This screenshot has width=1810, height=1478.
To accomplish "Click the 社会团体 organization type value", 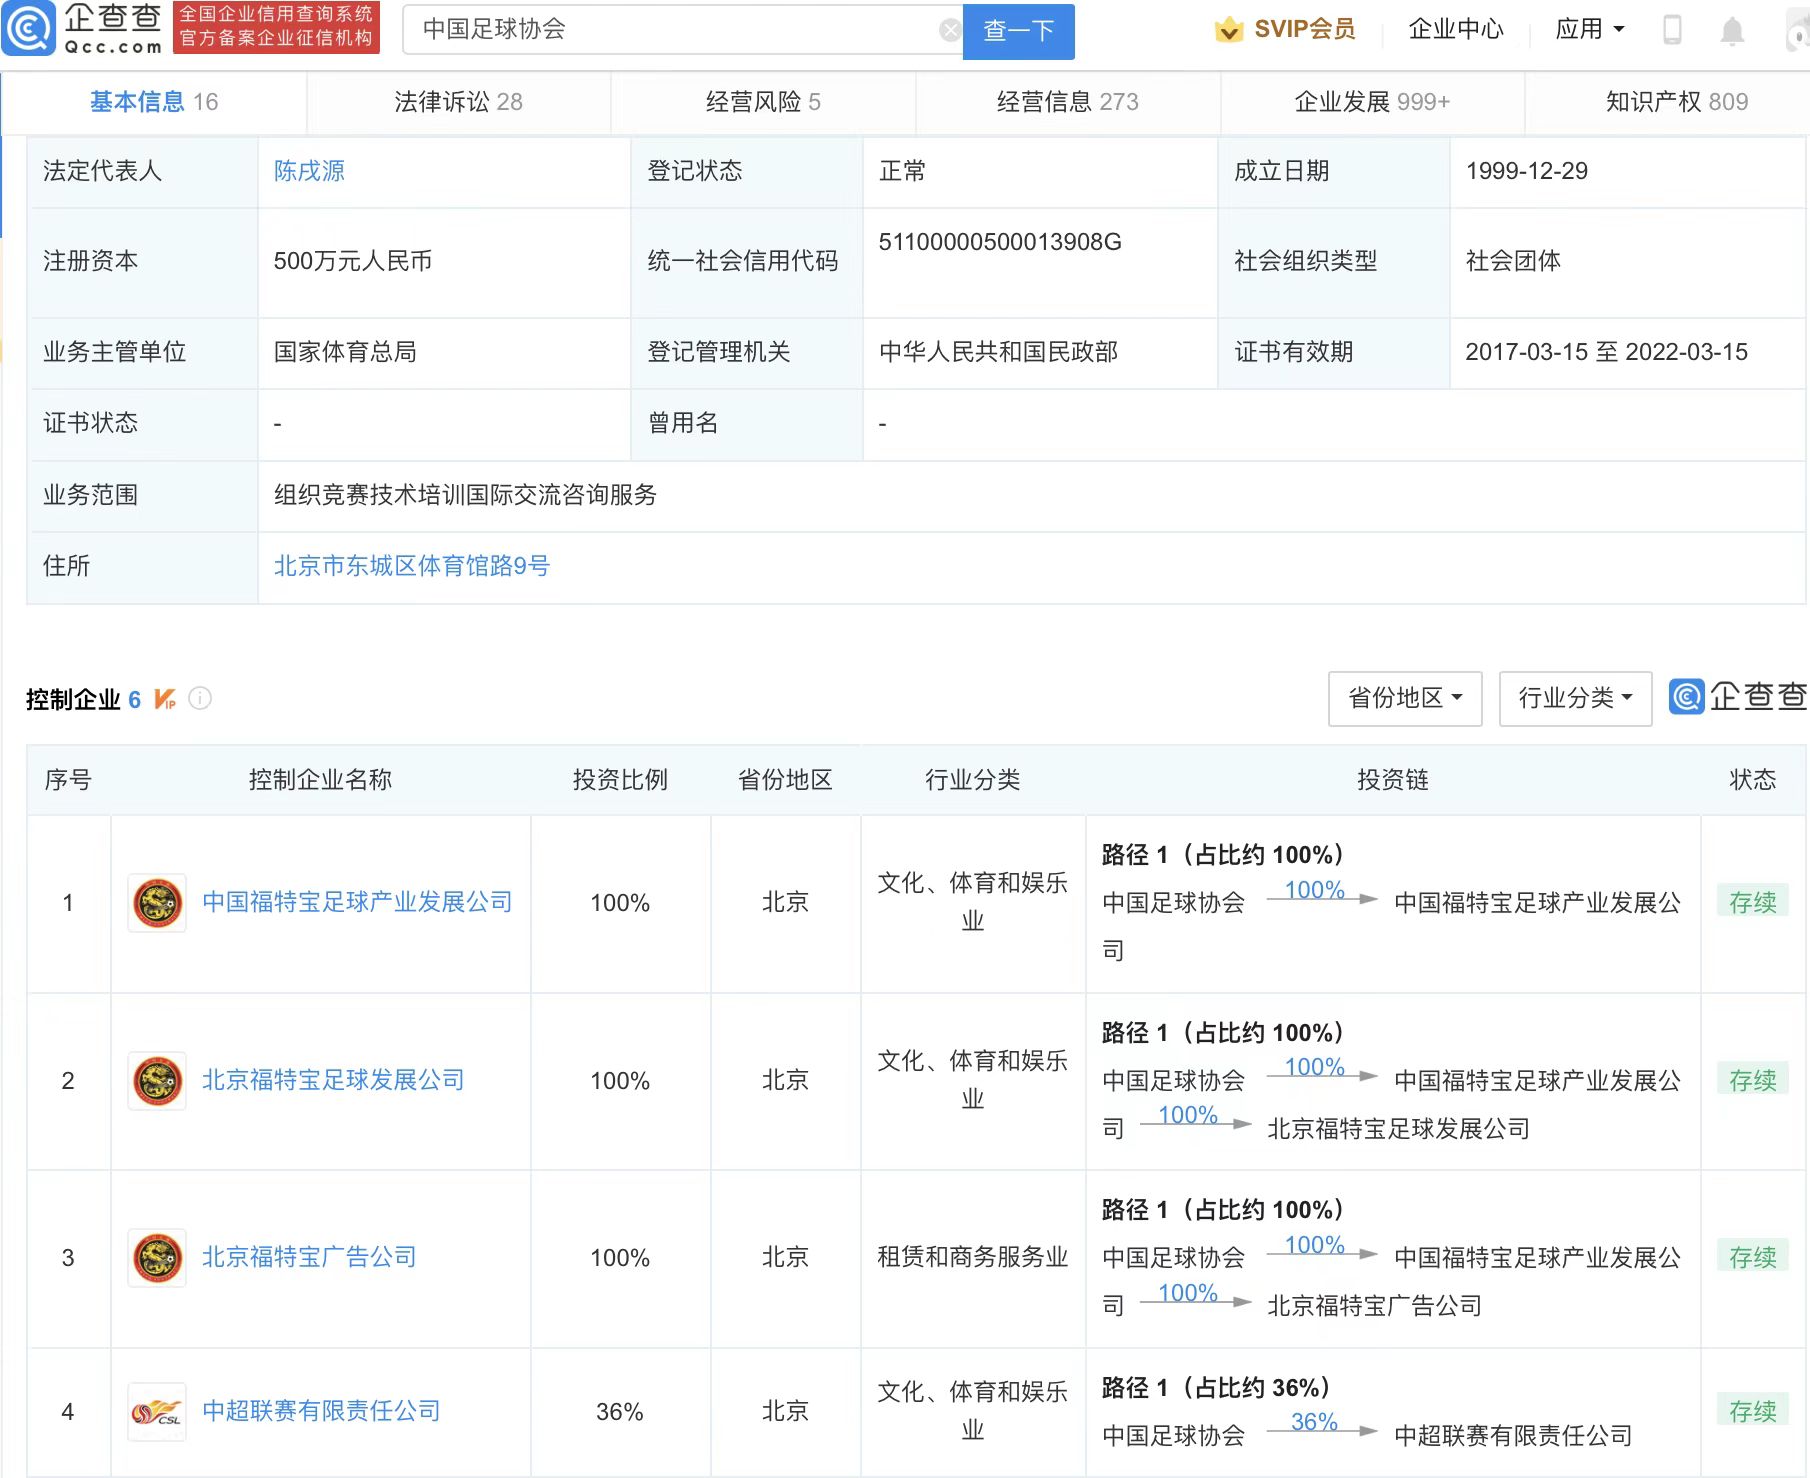I will coord(1513,261).
